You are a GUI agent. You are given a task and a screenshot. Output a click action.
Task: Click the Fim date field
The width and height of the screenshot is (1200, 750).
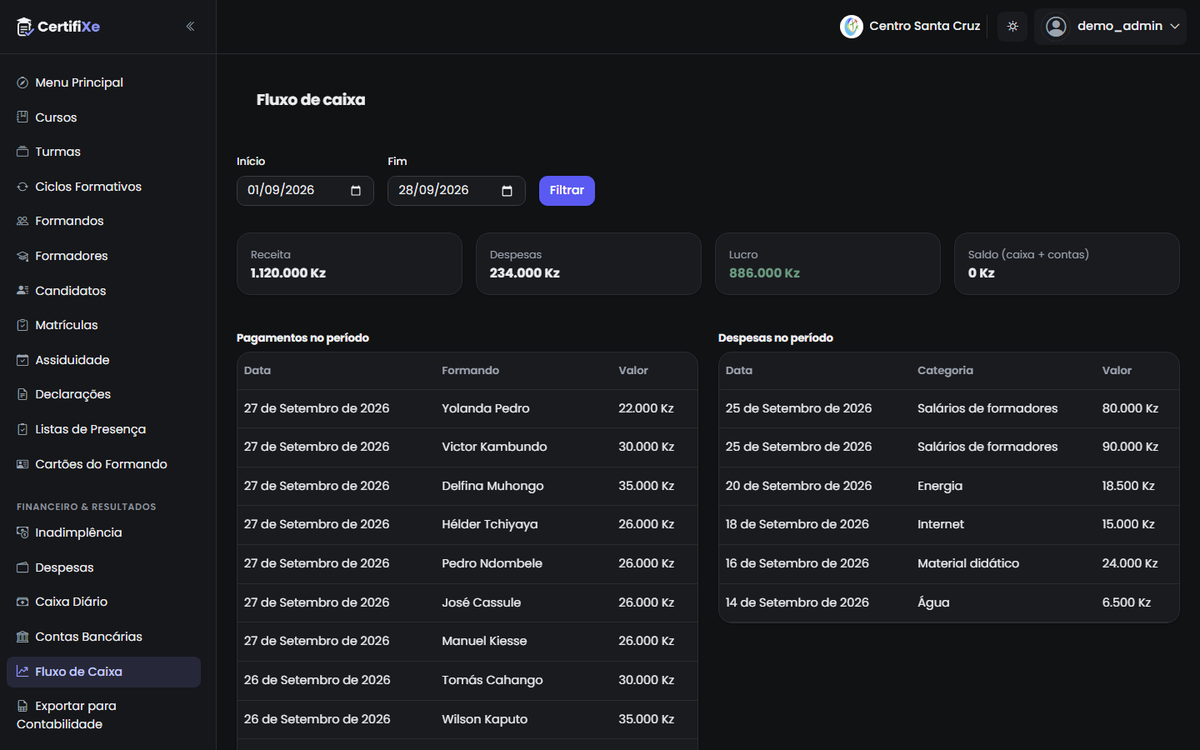456,191
